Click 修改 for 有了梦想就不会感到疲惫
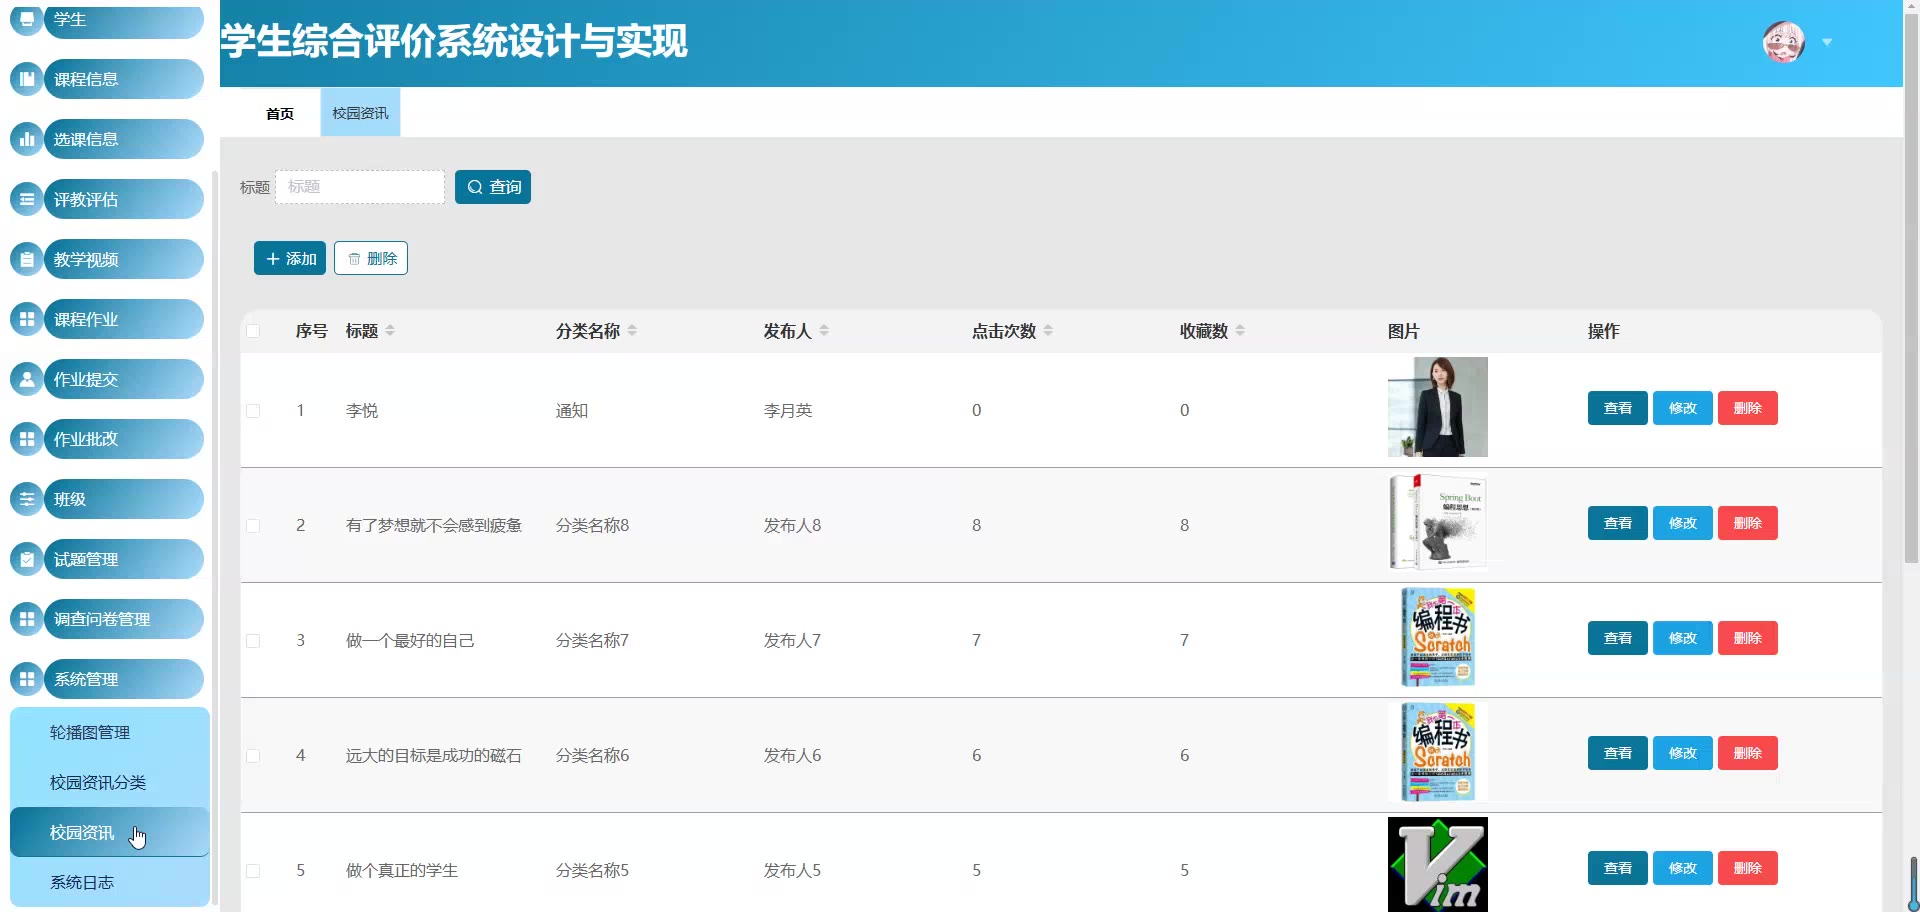Image resolution: width=1920 pixels, height=912 pixels. (1683, 523)
